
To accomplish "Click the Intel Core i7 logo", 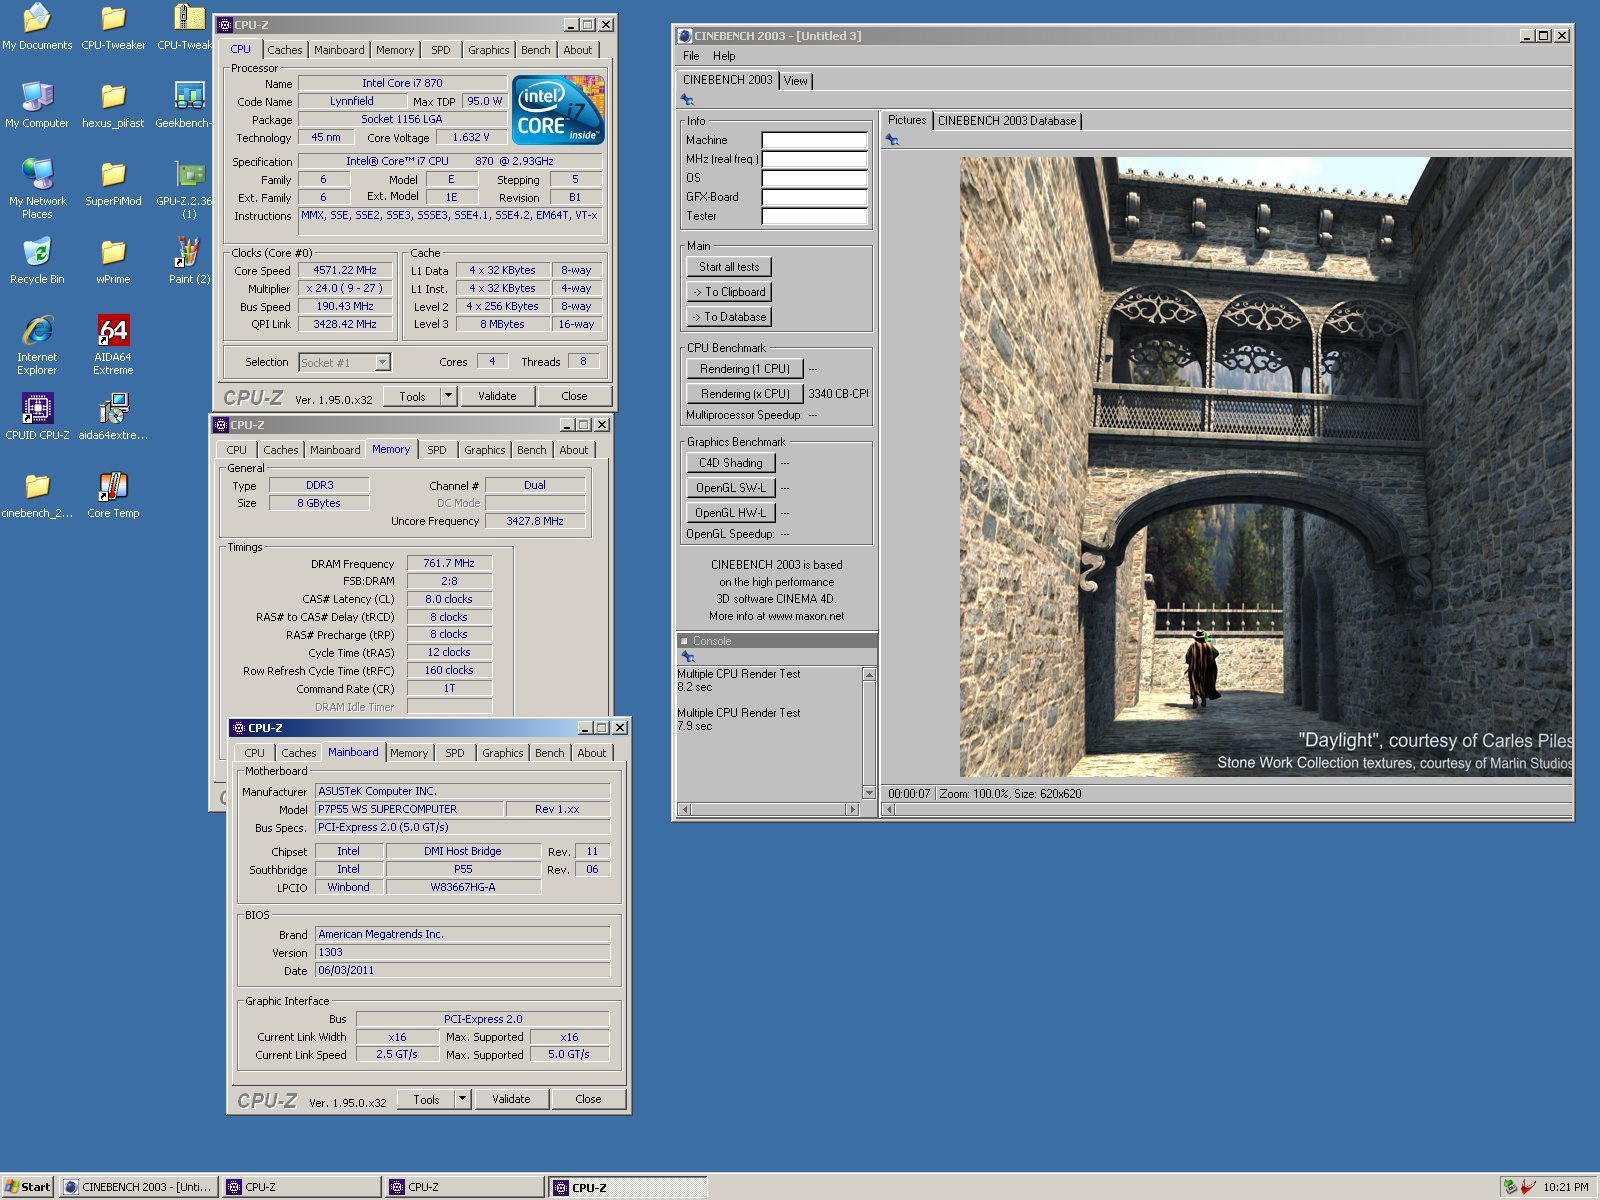I will click(x=558, y=110).
